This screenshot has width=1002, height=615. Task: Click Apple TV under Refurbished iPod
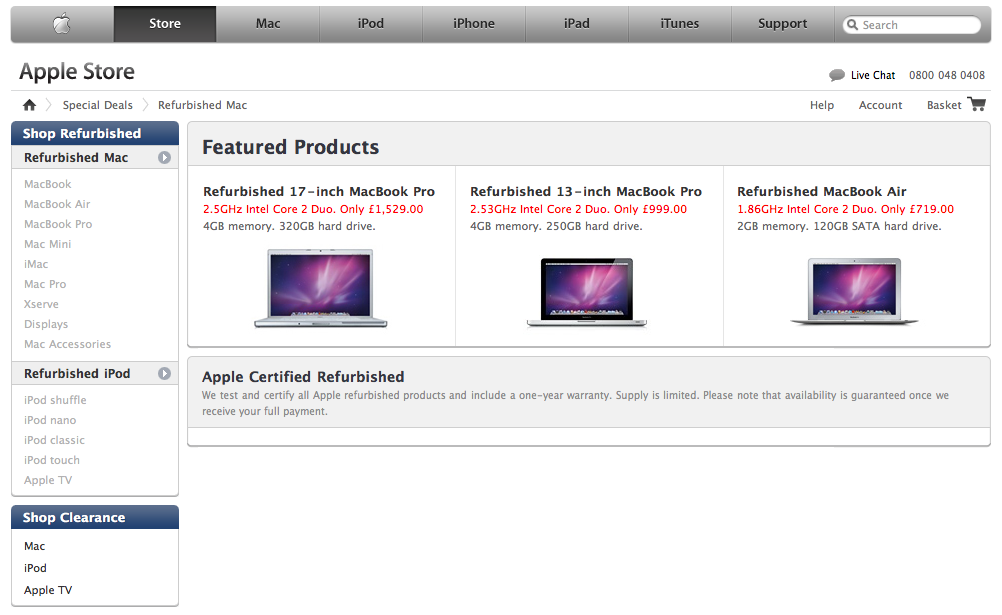click(48, 480)
